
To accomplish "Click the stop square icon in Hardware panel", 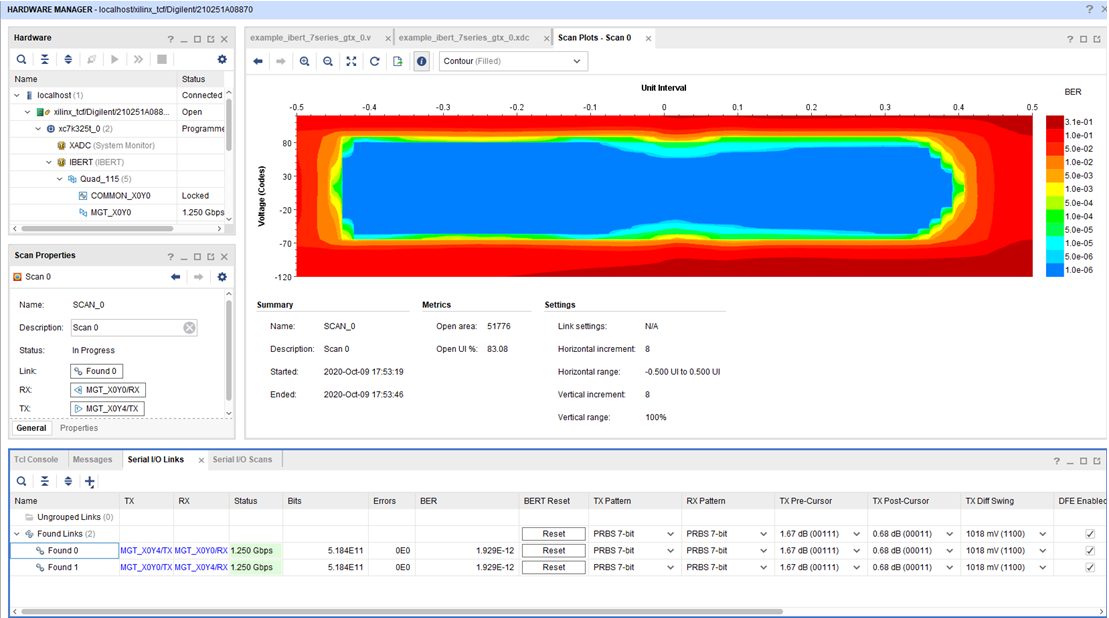I will point(162,59).
